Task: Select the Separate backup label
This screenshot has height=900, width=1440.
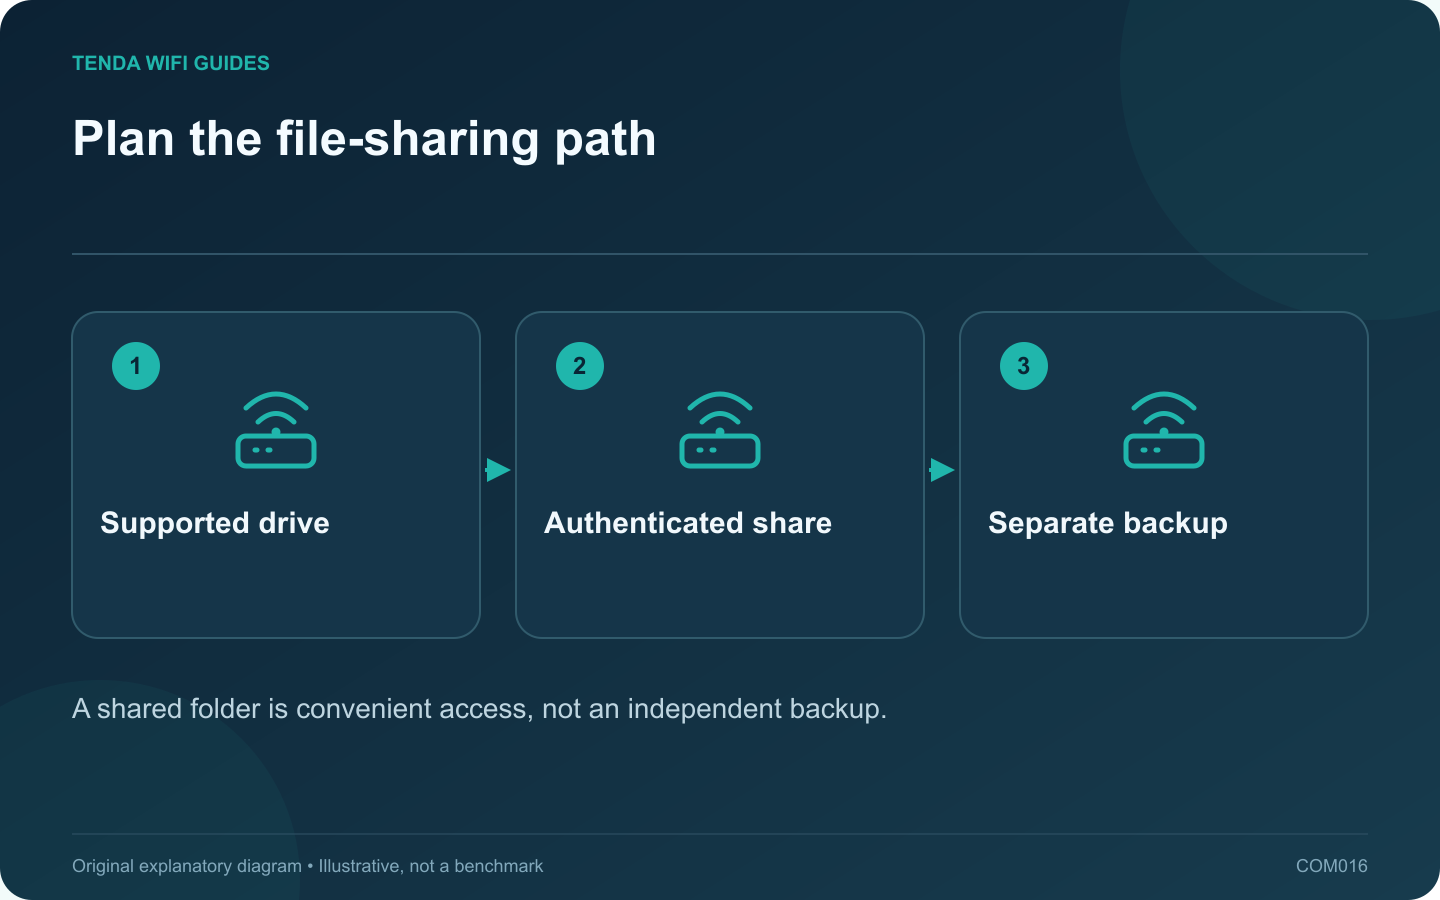Action: (x=1108, y=523)
